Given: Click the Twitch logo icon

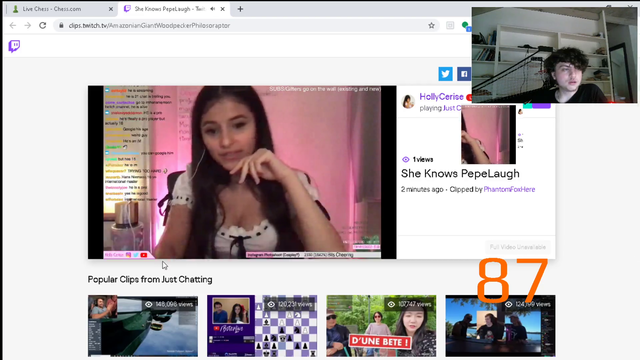Looking at the screenshot, I should (x=14, y=46).
